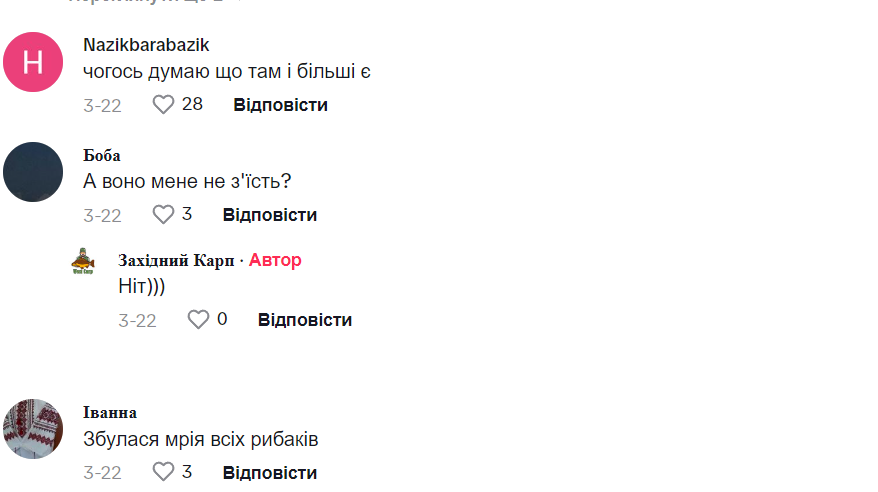Image resolution: width=878 pixels, height=492 pixels.
Task: Visit the Західний Карп author profile name
Action: tap(176, 260)
